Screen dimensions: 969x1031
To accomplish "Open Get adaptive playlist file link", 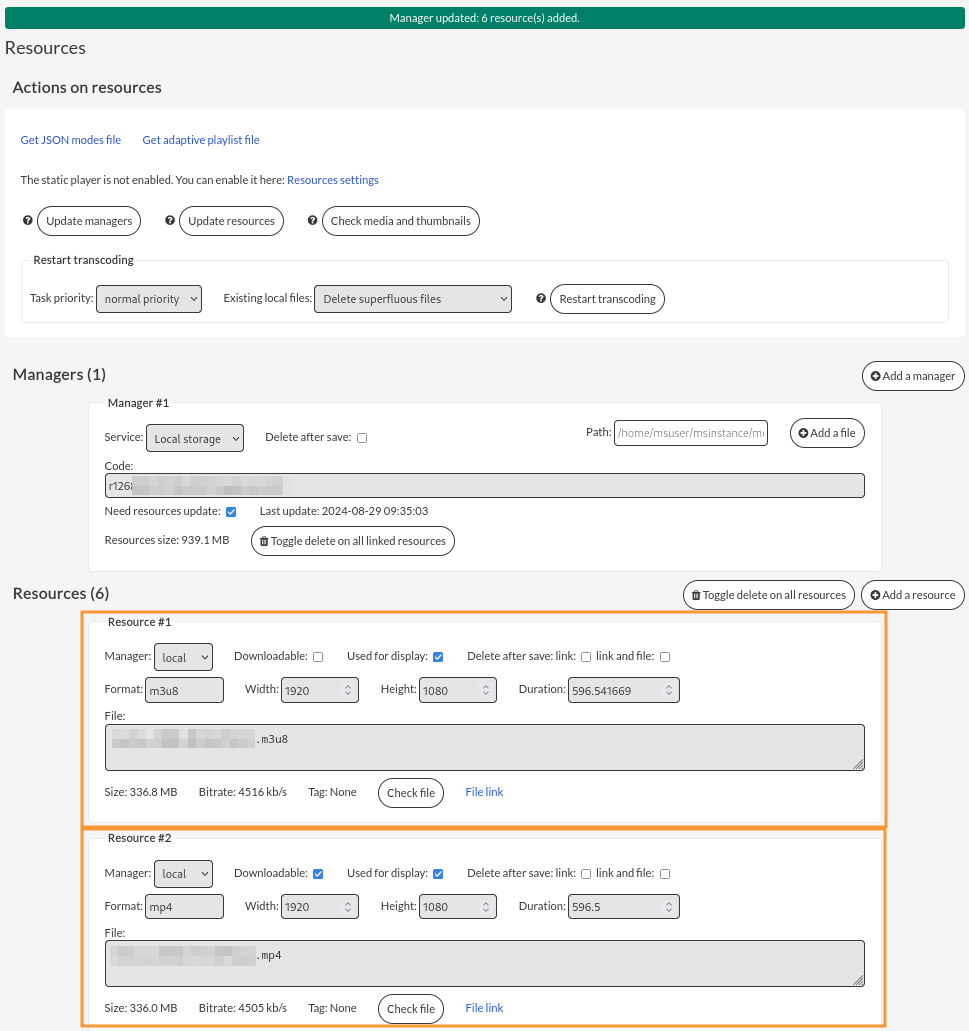I will 201,139.
